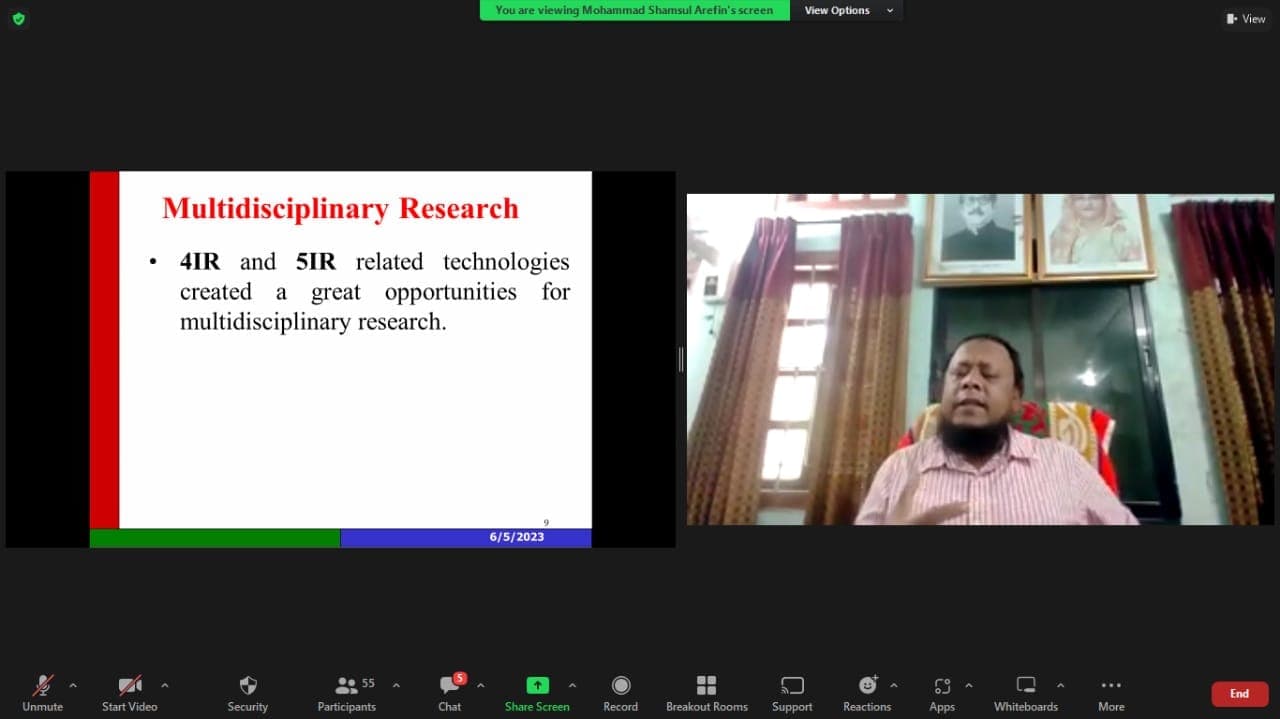This screenshot has height=719, width=1280.
Task: Start recording the meeting
Action: pos(620,692)
